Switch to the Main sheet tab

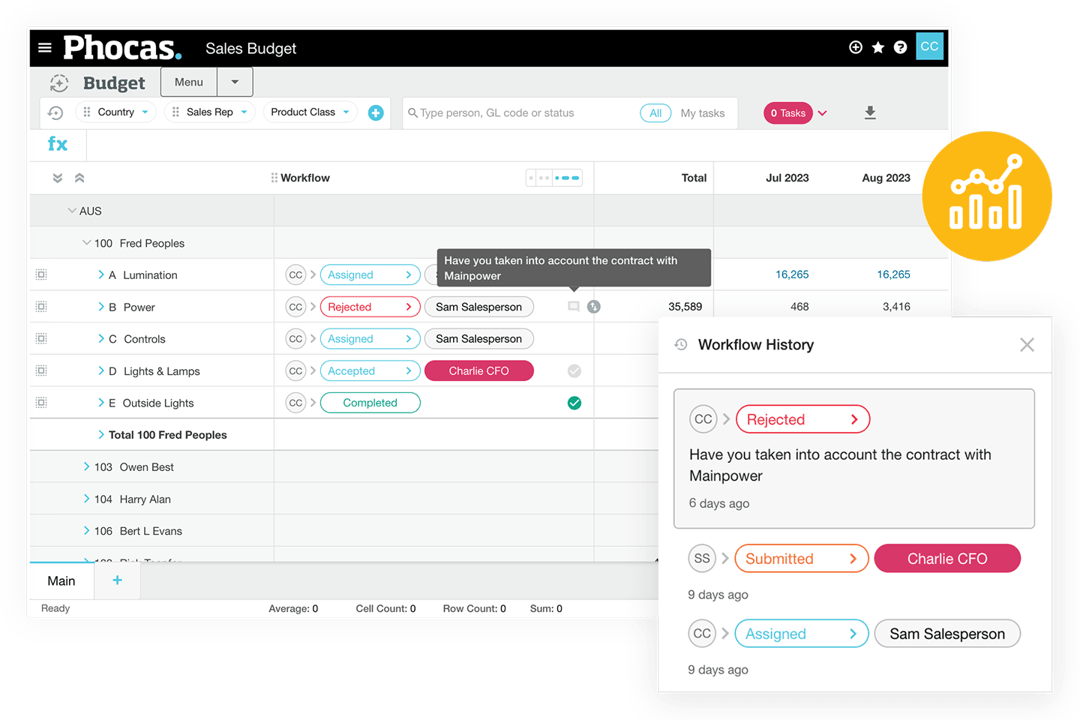coord(60,581)
